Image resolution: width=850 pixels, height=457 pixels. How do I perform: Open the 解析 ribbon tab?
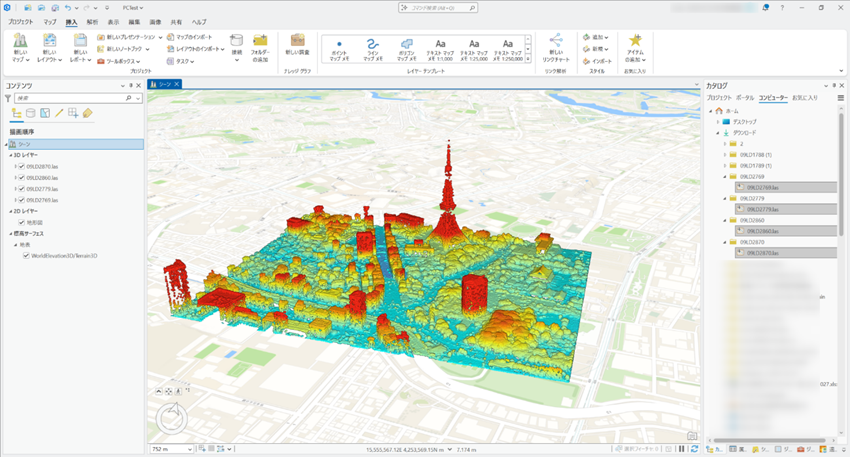pyautogui.click(x=93, y=22)
